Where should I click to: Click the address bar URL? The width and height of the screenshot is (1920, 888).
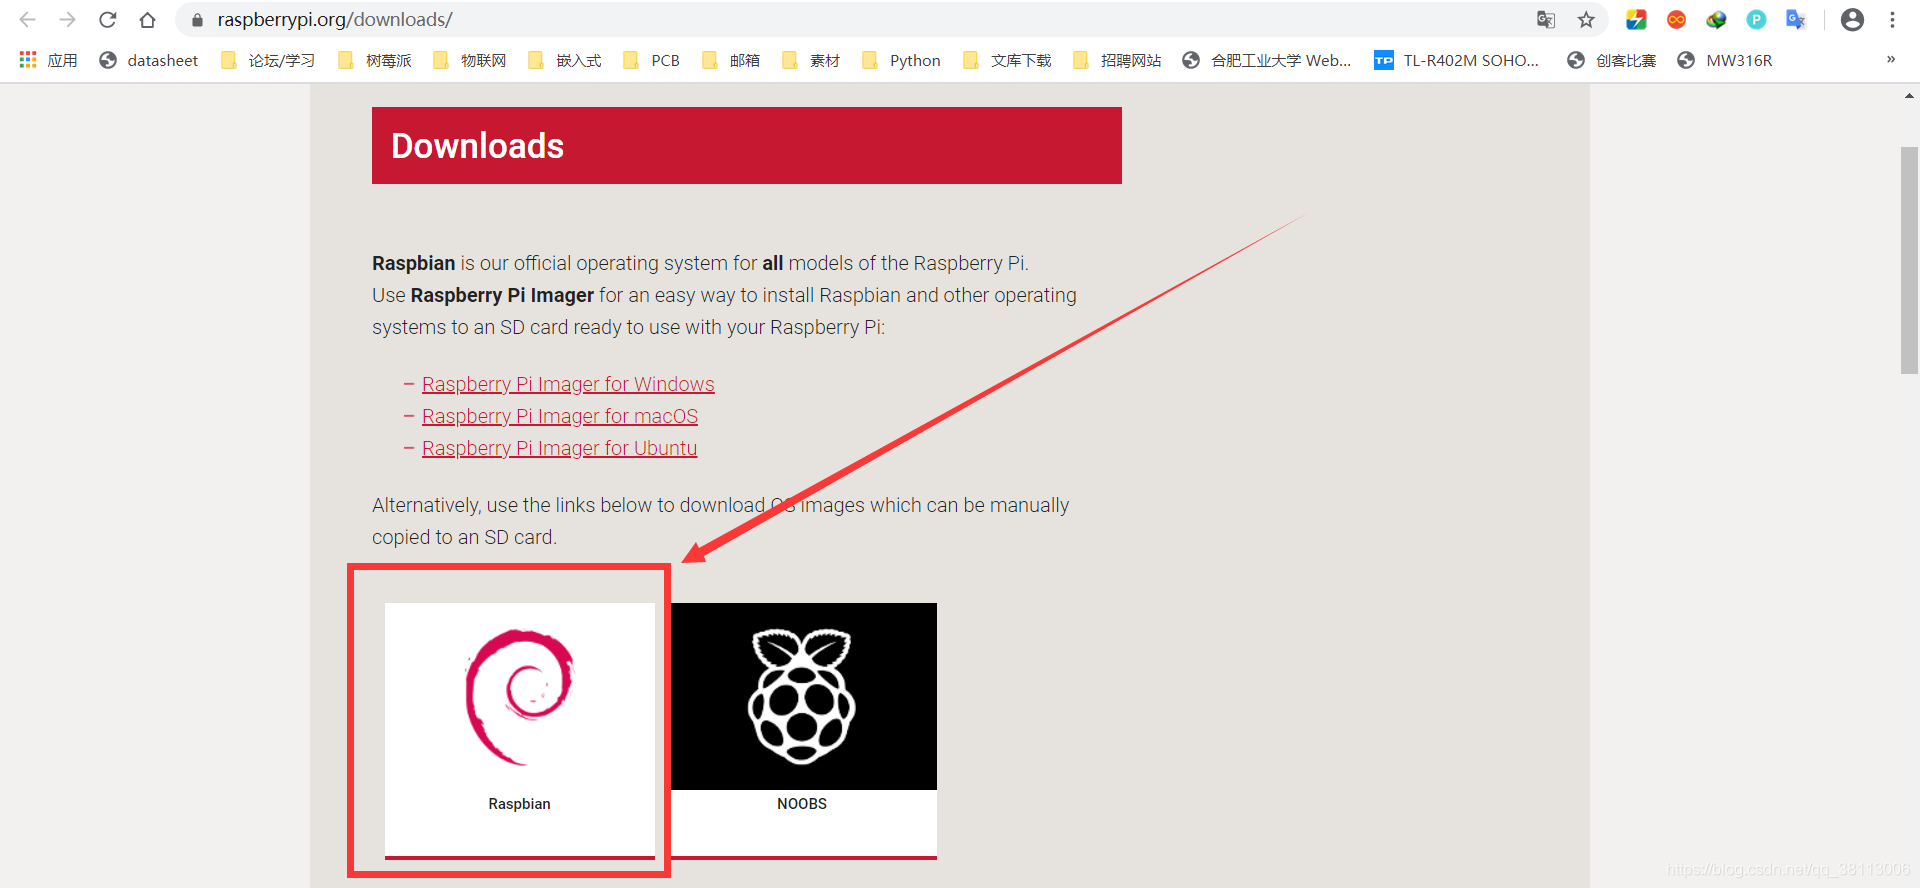tap(335, 20)
